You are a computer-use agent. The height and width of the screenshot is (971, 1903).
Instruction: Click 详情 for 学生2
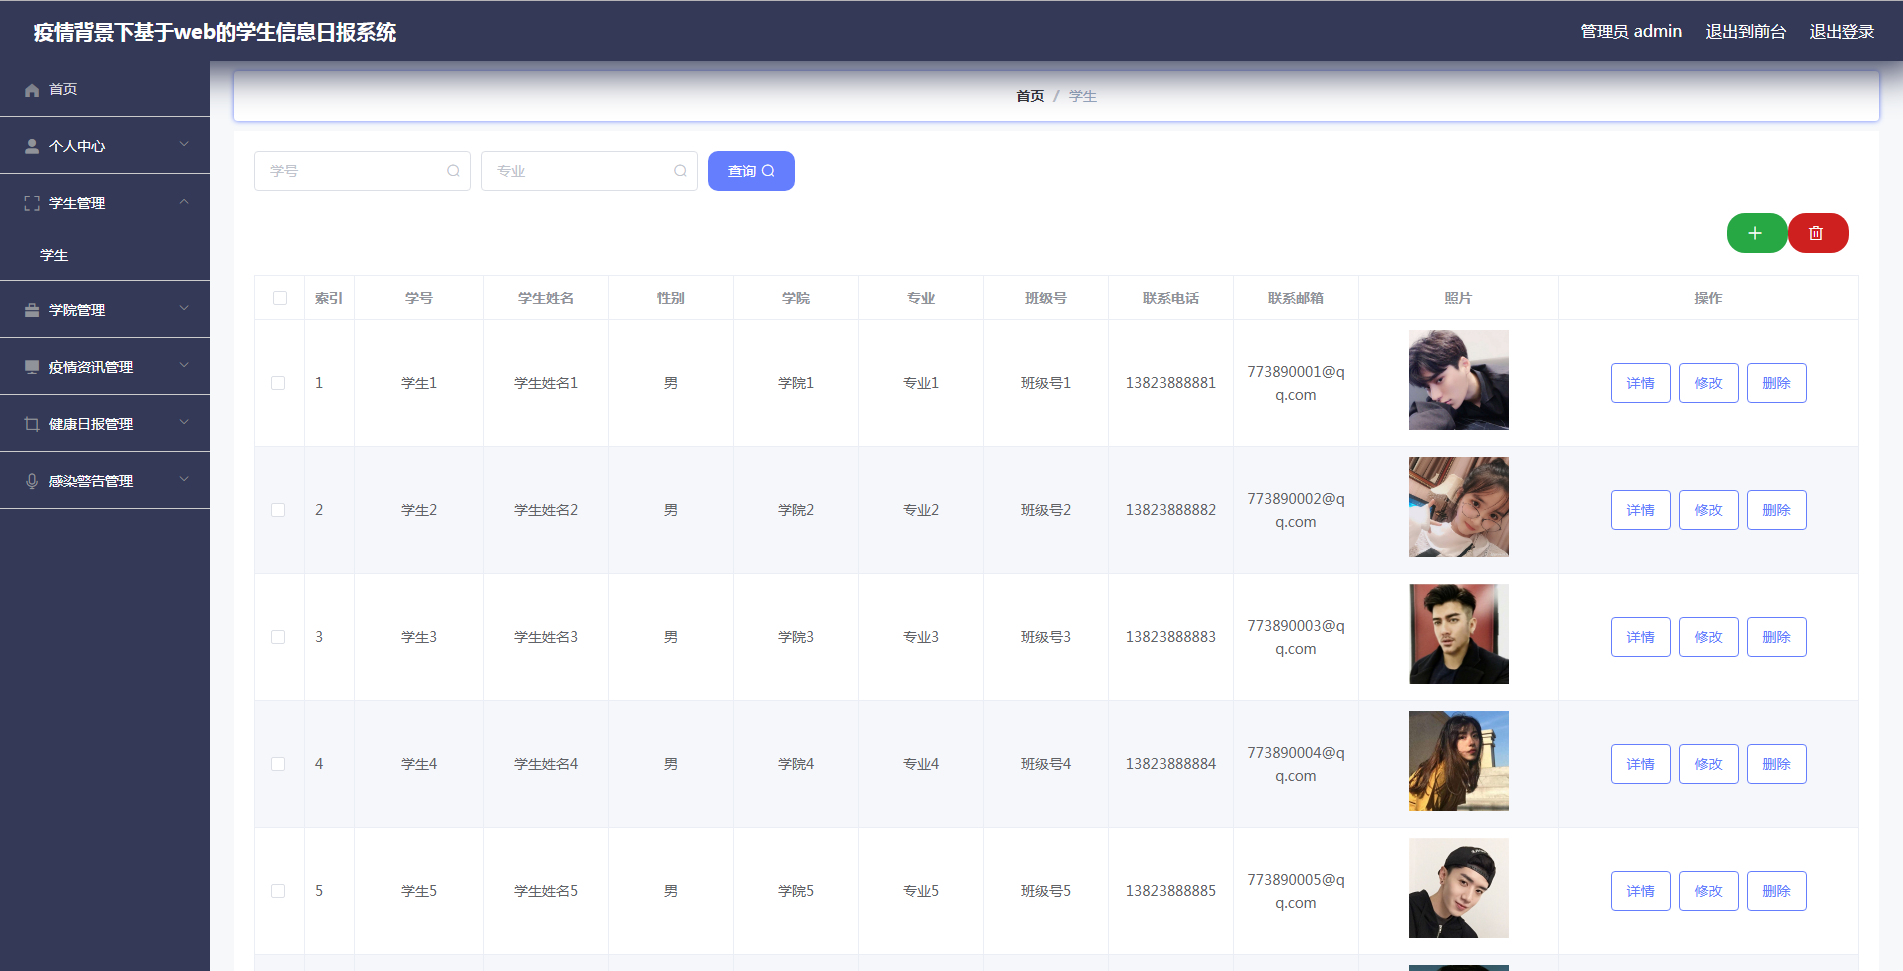1641,510
